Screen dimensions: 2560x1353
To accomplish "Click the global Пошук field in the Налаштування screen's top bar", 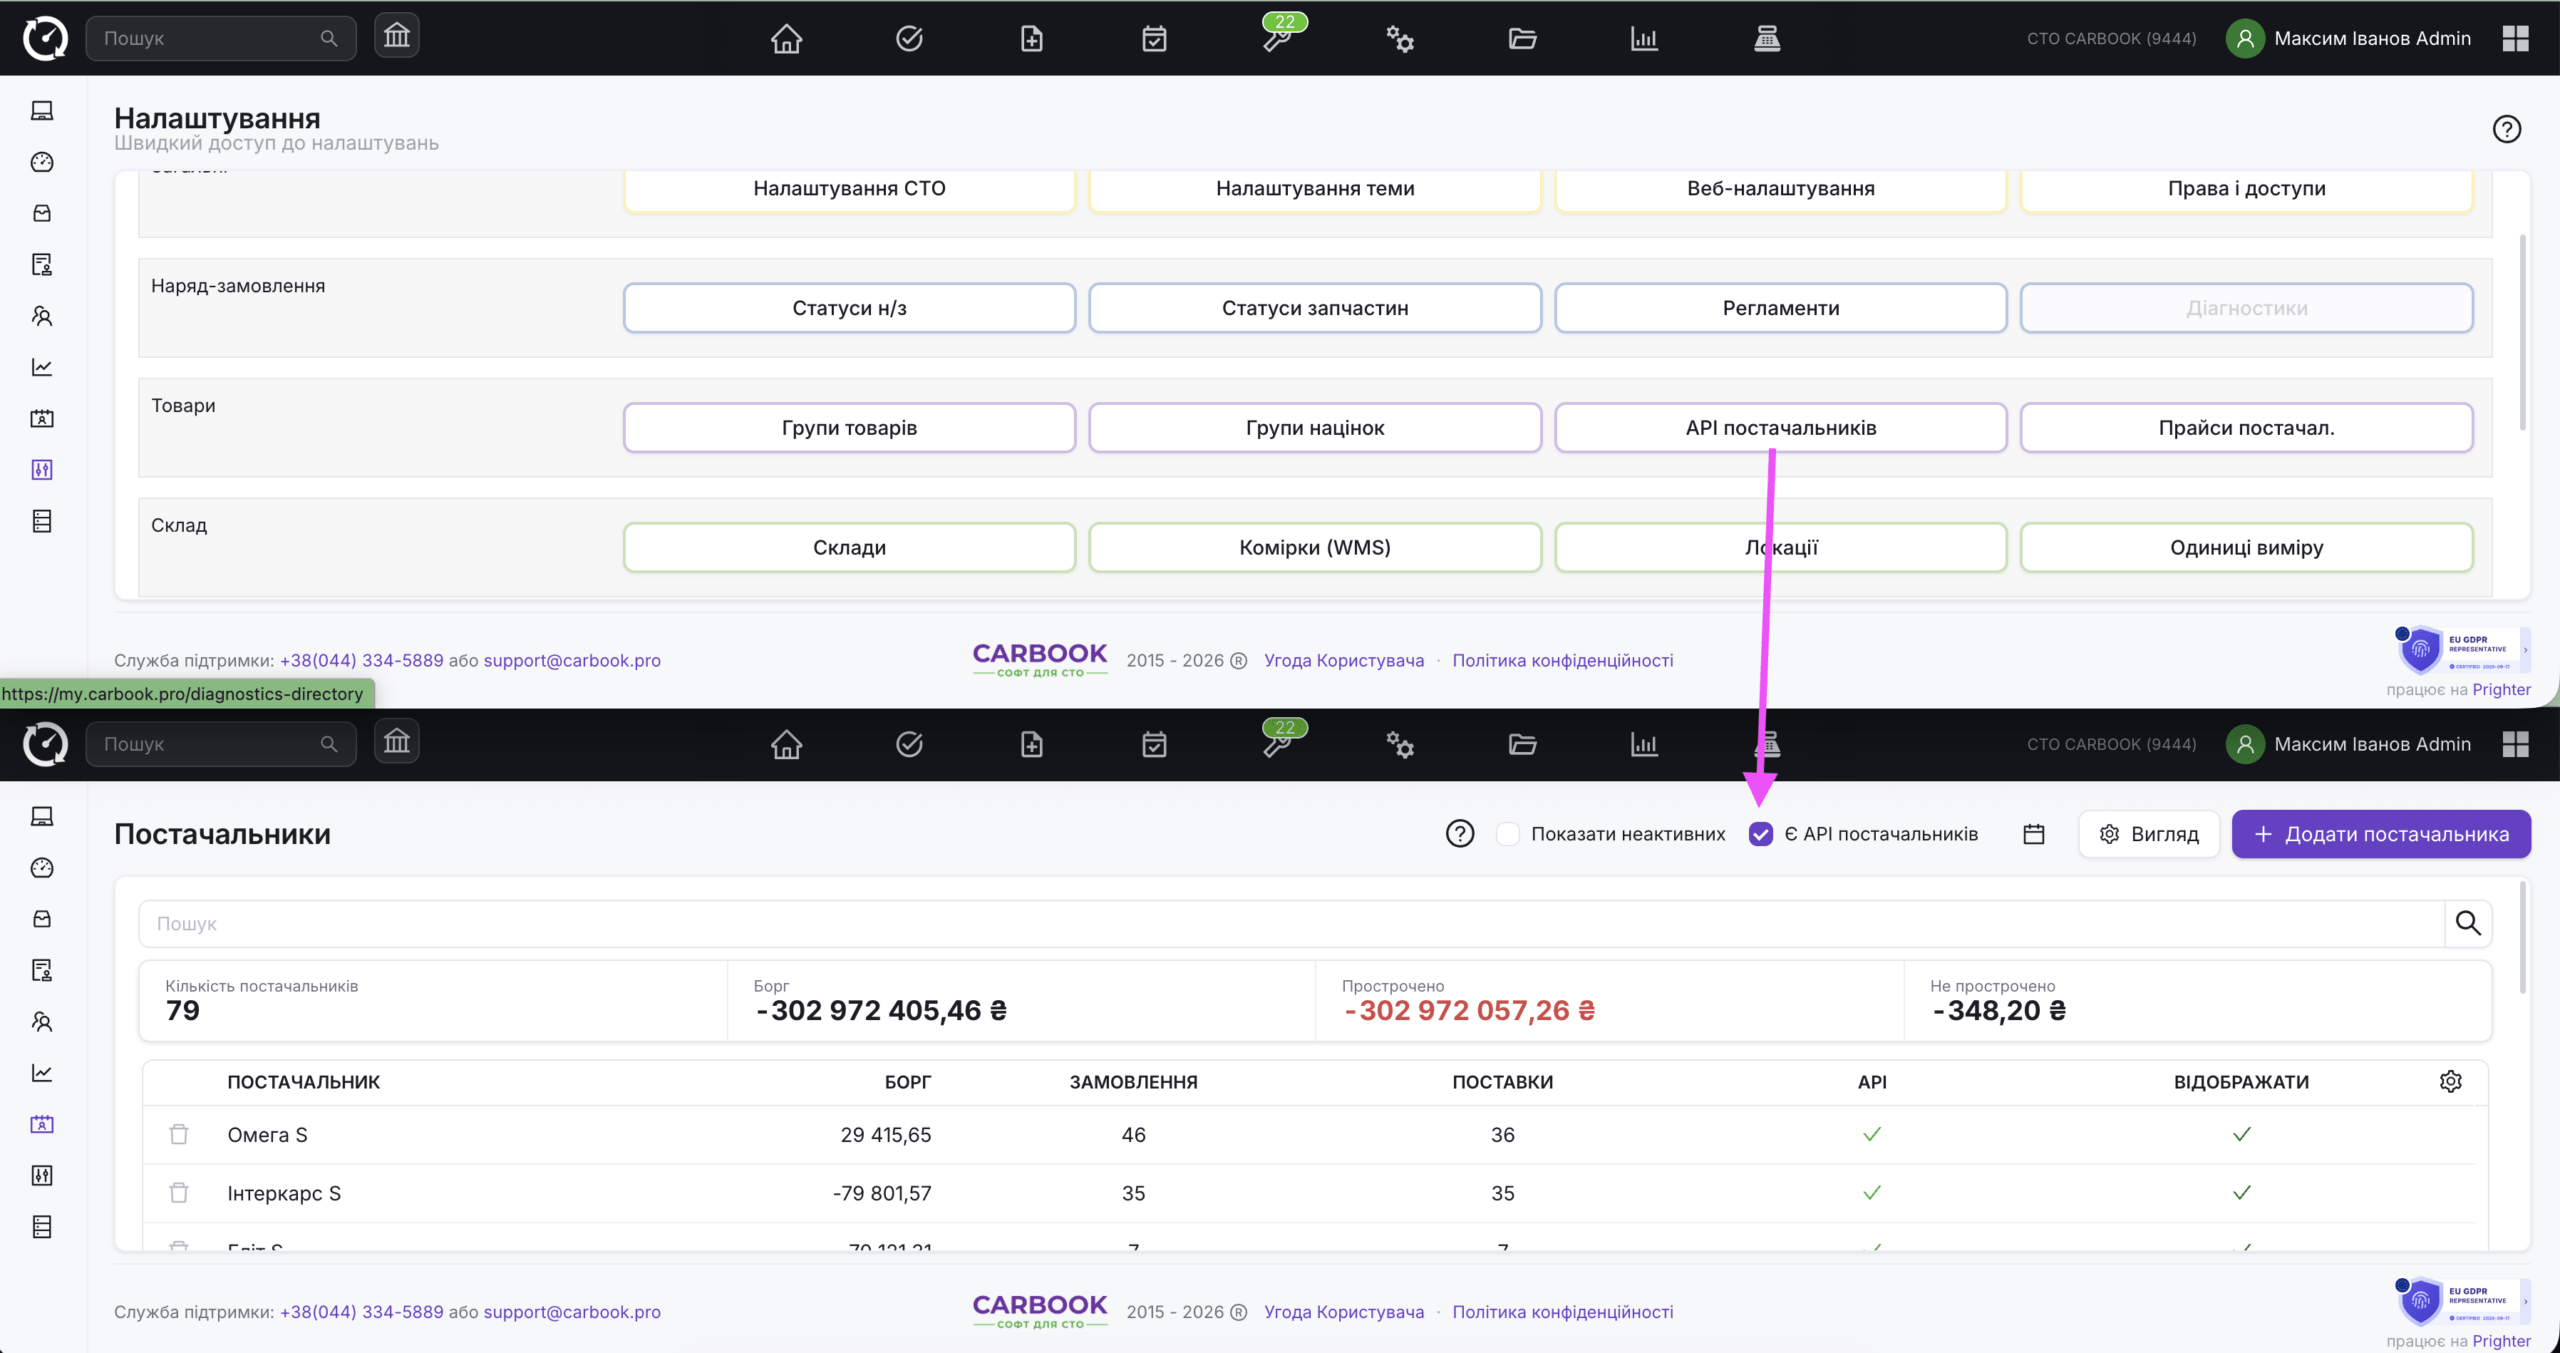I will tap(221, 38).
